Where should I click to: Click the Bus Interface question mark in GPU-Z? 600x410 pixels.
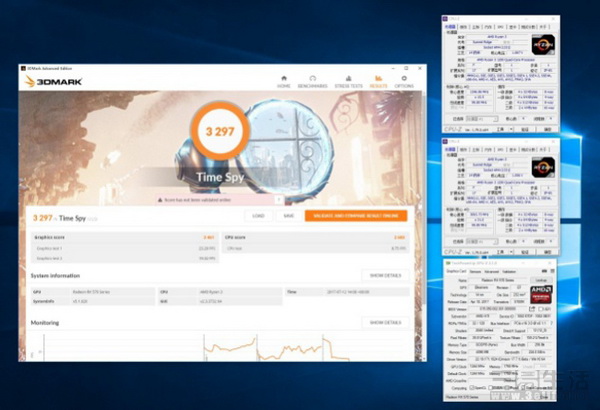tap(551, 323)
